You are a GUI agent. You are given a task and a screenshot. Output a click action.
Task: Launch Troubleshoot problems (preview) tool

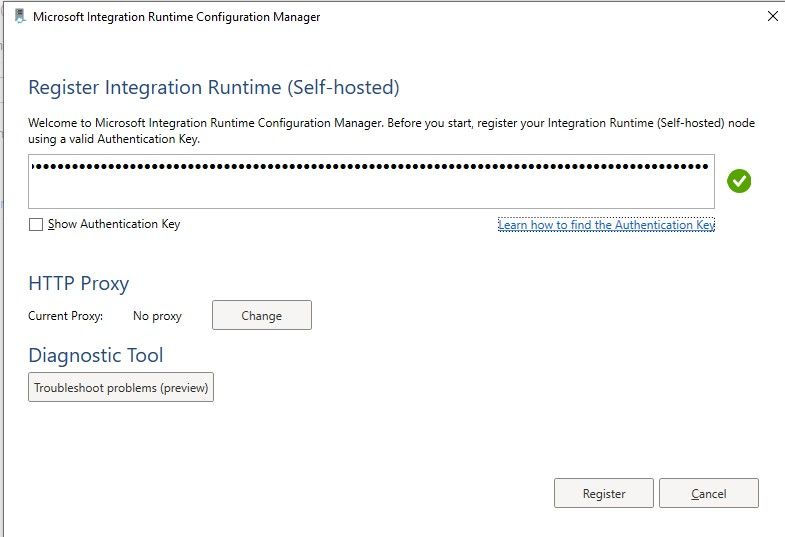121,388
